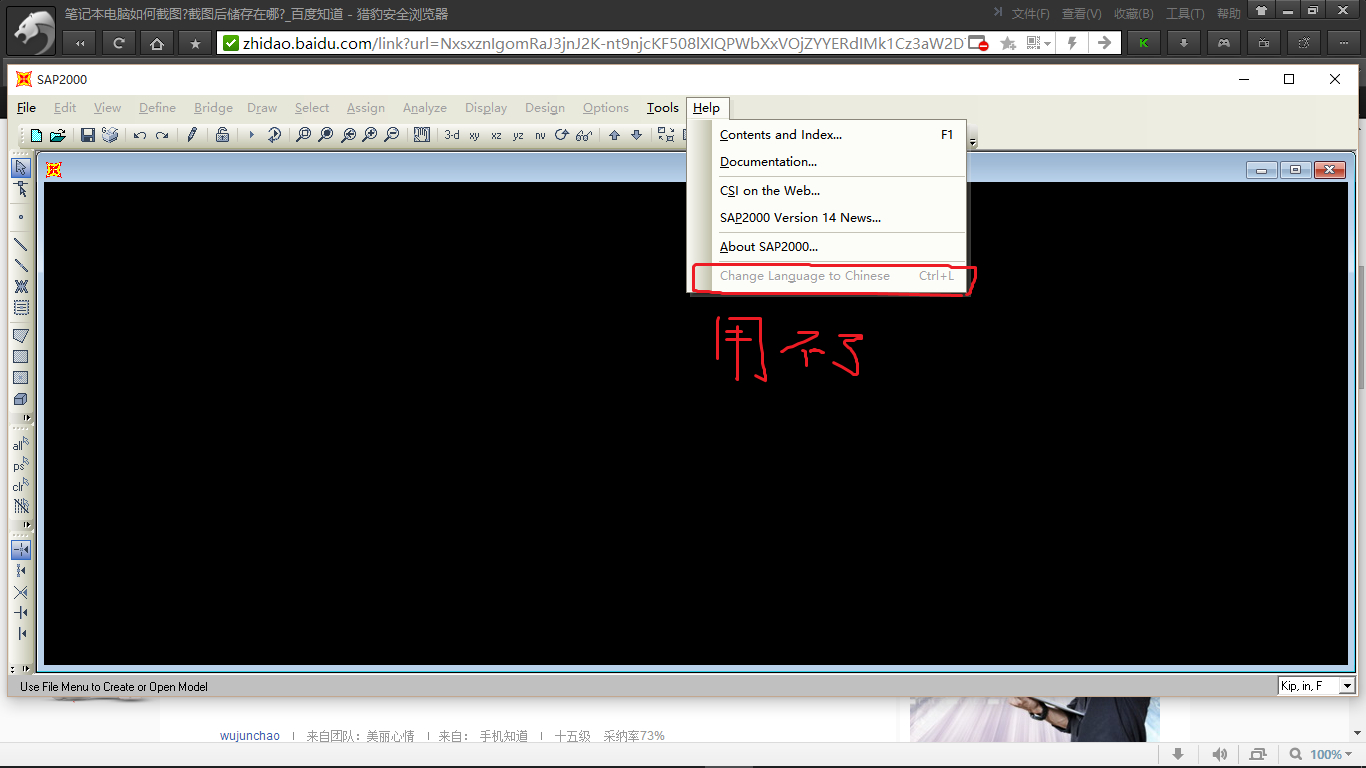Click the perspective glasses toggle icon
Image resolution: width=1366 pixels, height=768 pixels.
[x=584, y=135]
